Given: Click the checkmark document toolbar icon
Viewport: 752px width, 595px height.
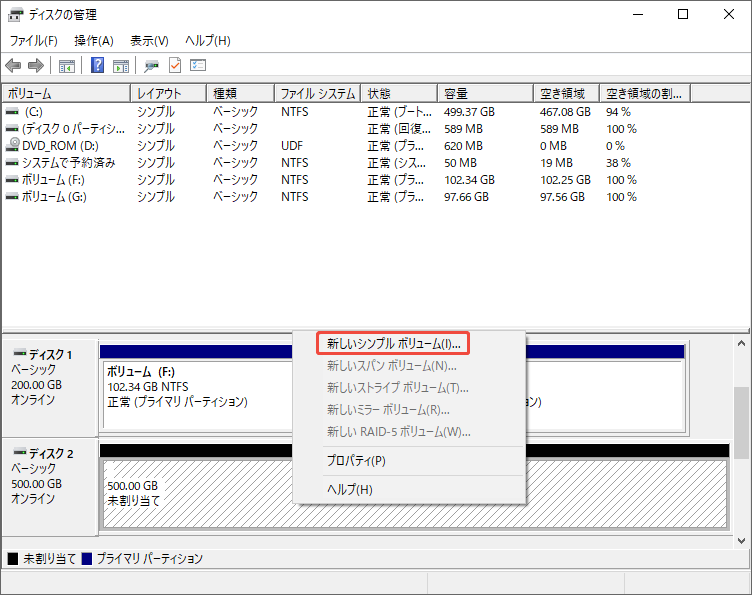Looking at the screenshot, I should click(x=175, y=65).
